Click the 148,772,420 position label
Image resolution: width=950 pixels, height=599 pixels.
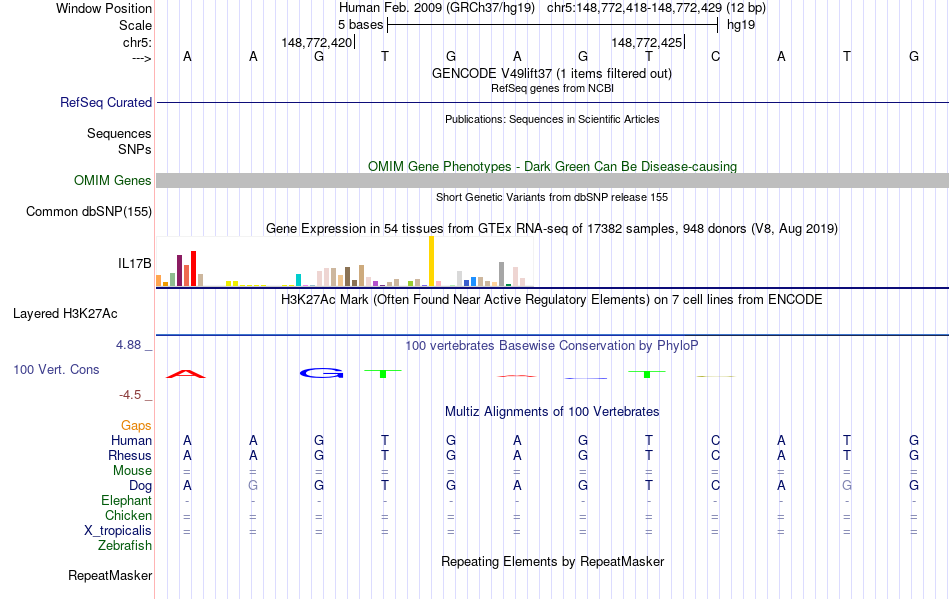click(x=316, y=42)
